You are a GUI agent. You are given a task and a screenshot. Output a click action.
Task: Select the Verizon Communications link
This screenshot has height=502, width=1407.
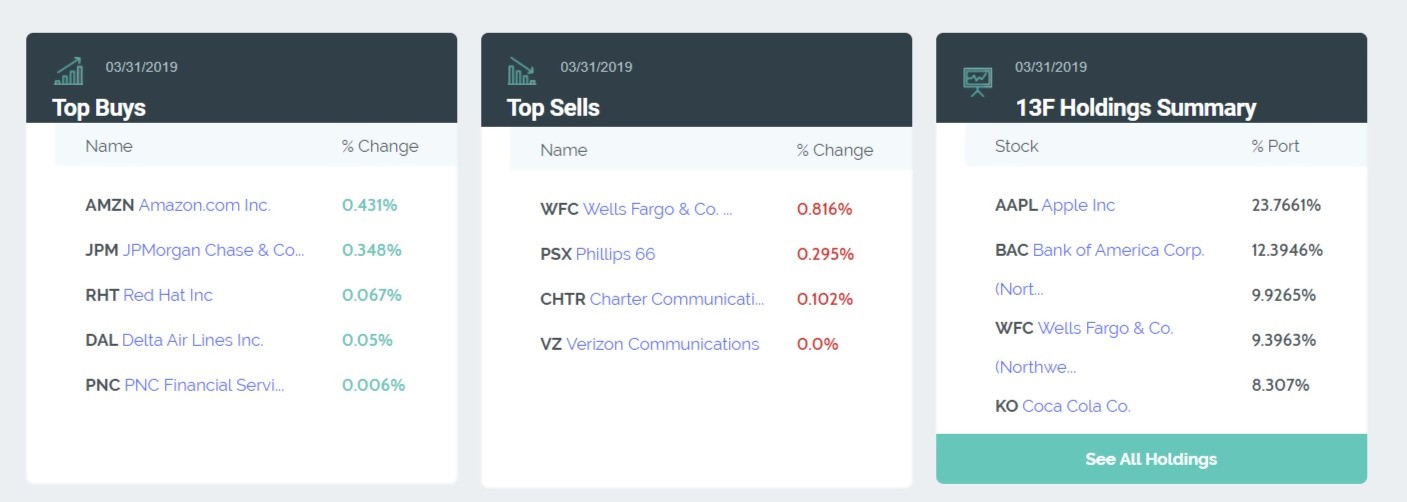click(662, 344)
